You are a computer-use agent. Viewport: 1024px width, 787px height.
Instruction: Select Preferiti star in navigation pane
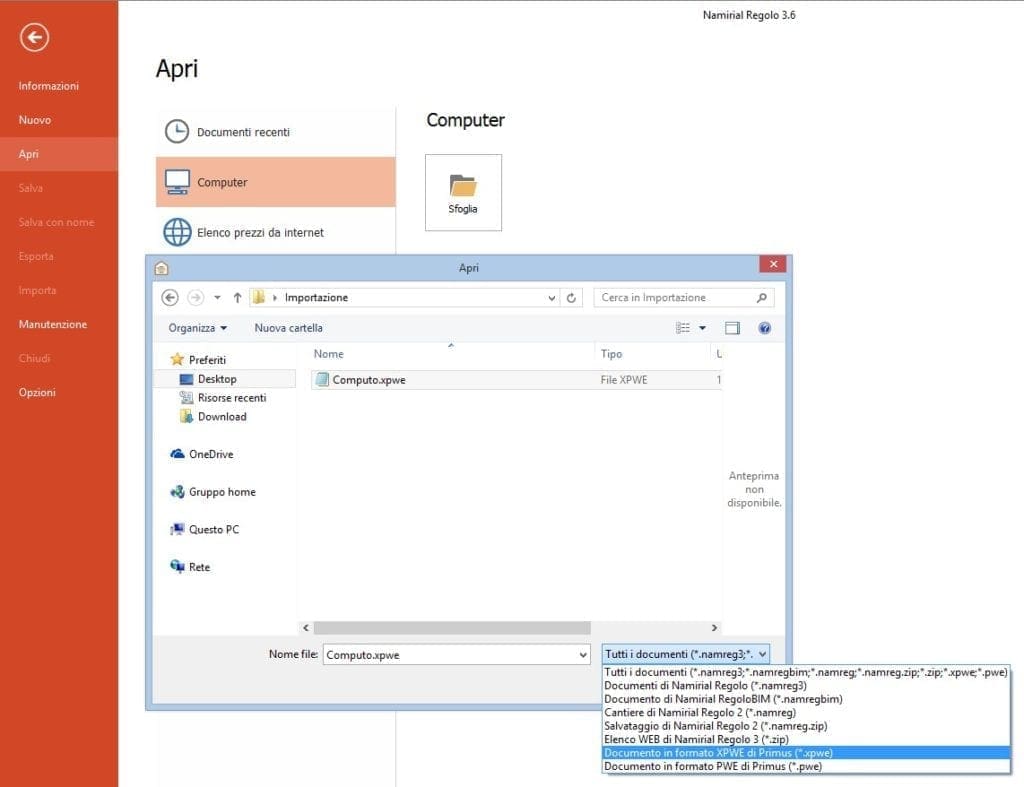click(198, 360)
